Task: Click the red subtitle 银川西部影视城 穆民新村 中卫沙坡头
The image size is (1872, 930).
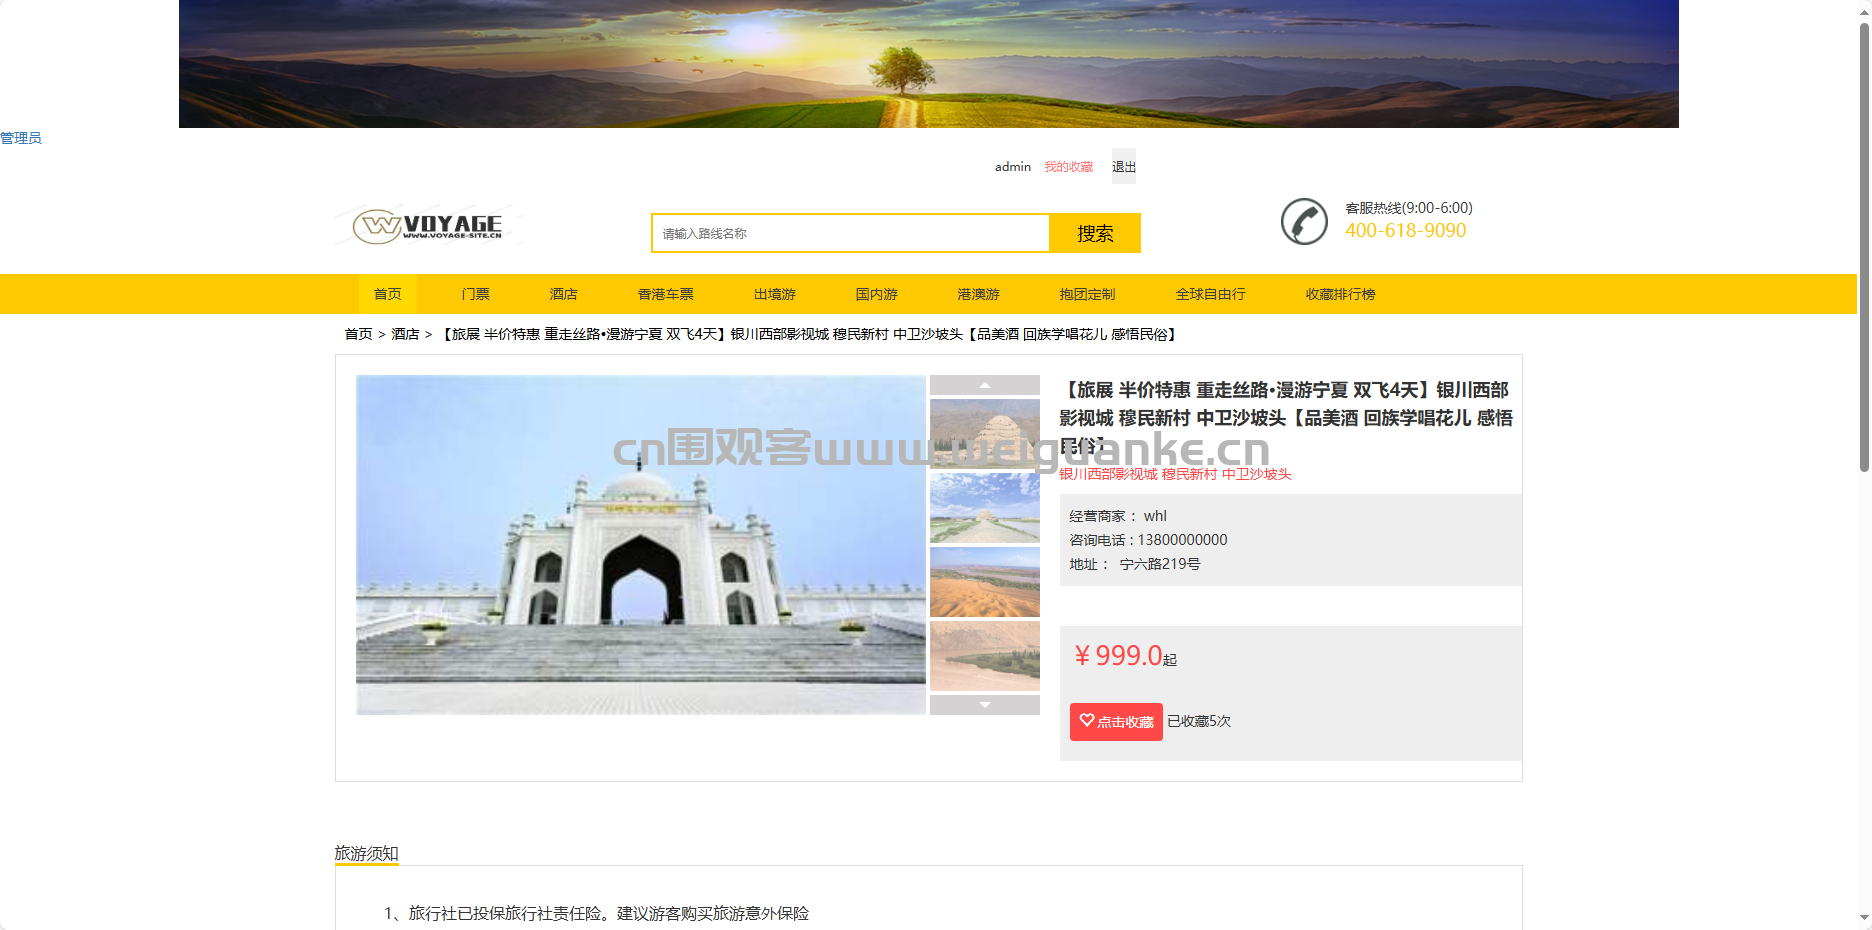Action: click(1175, 474)
